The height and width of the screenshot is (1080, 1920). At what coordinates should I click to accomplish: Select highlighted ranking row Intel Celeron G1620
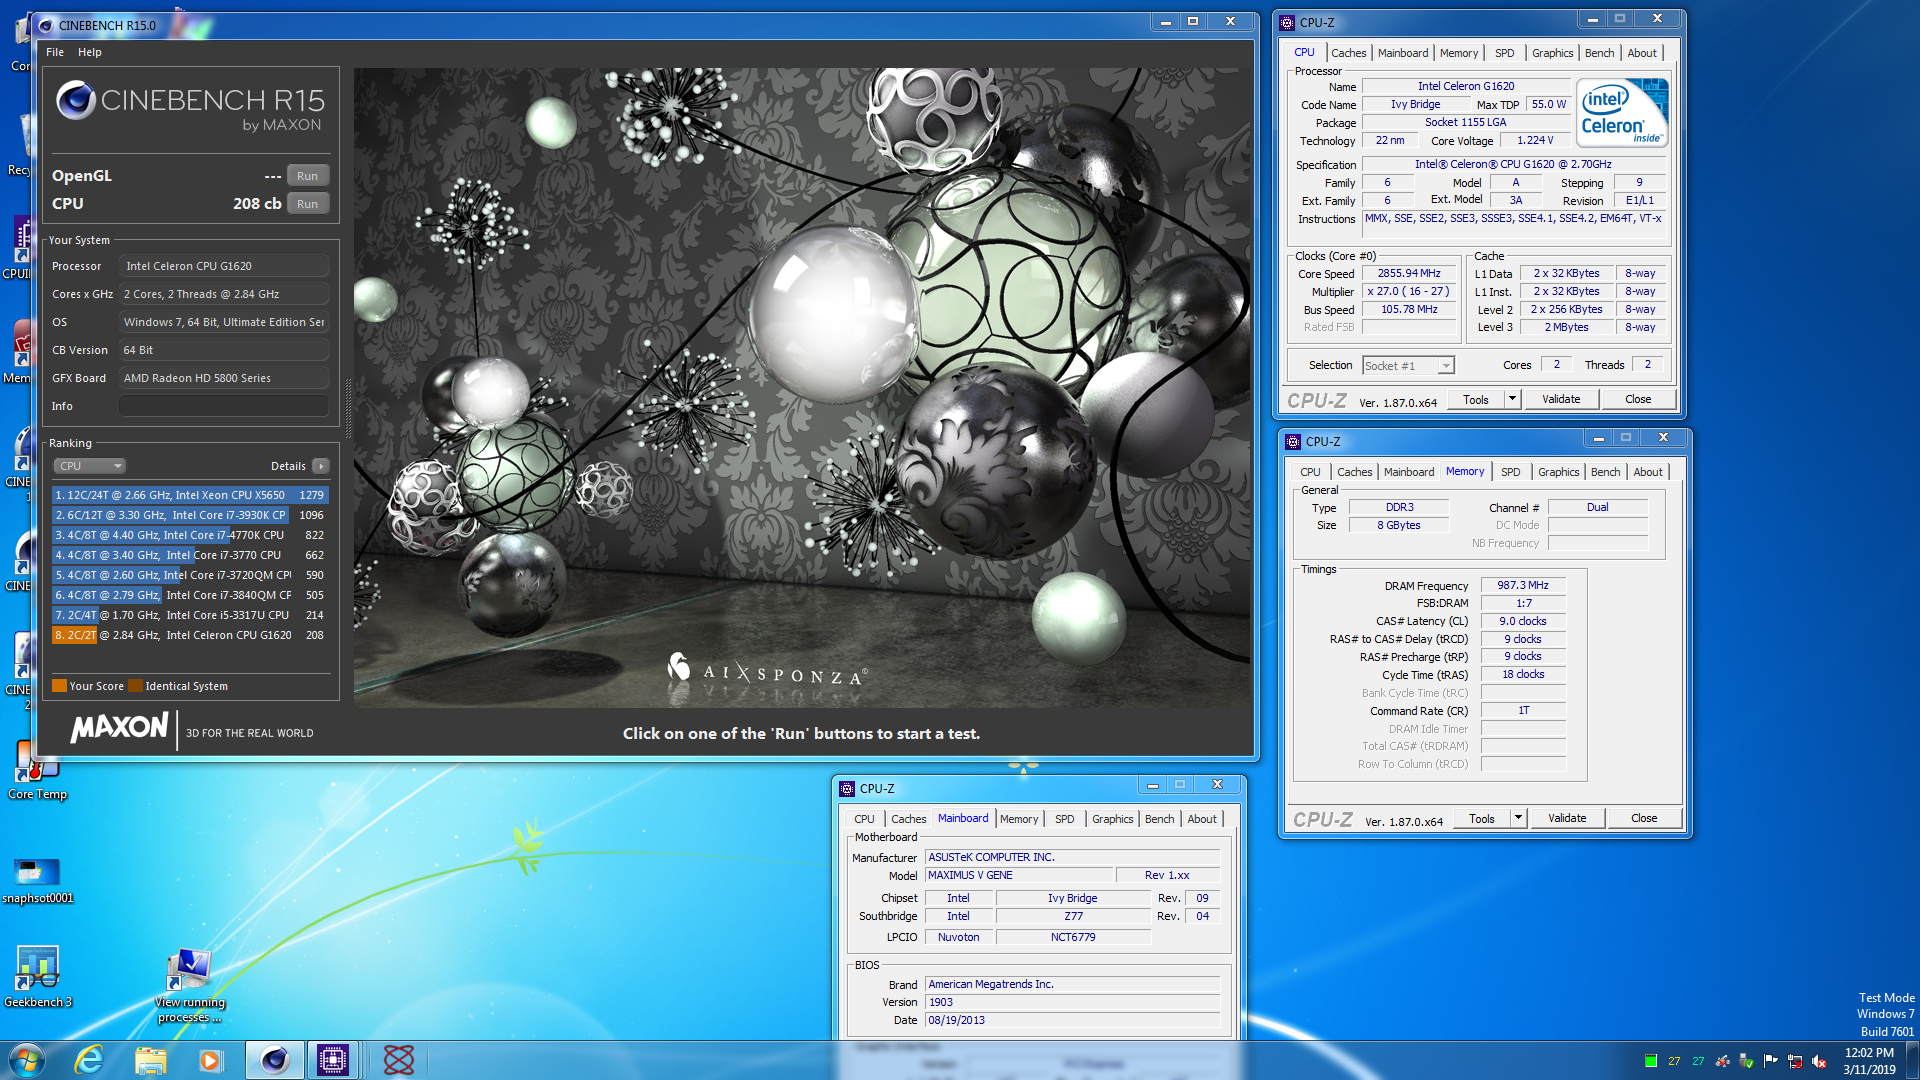[x=190, y=635]
